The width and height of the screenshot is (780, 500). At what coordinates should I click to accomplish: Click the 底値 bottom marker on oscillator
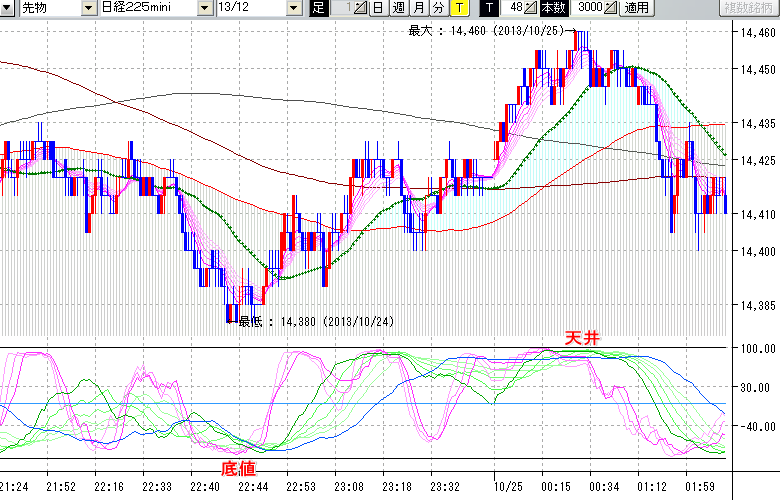pos(238,467)
